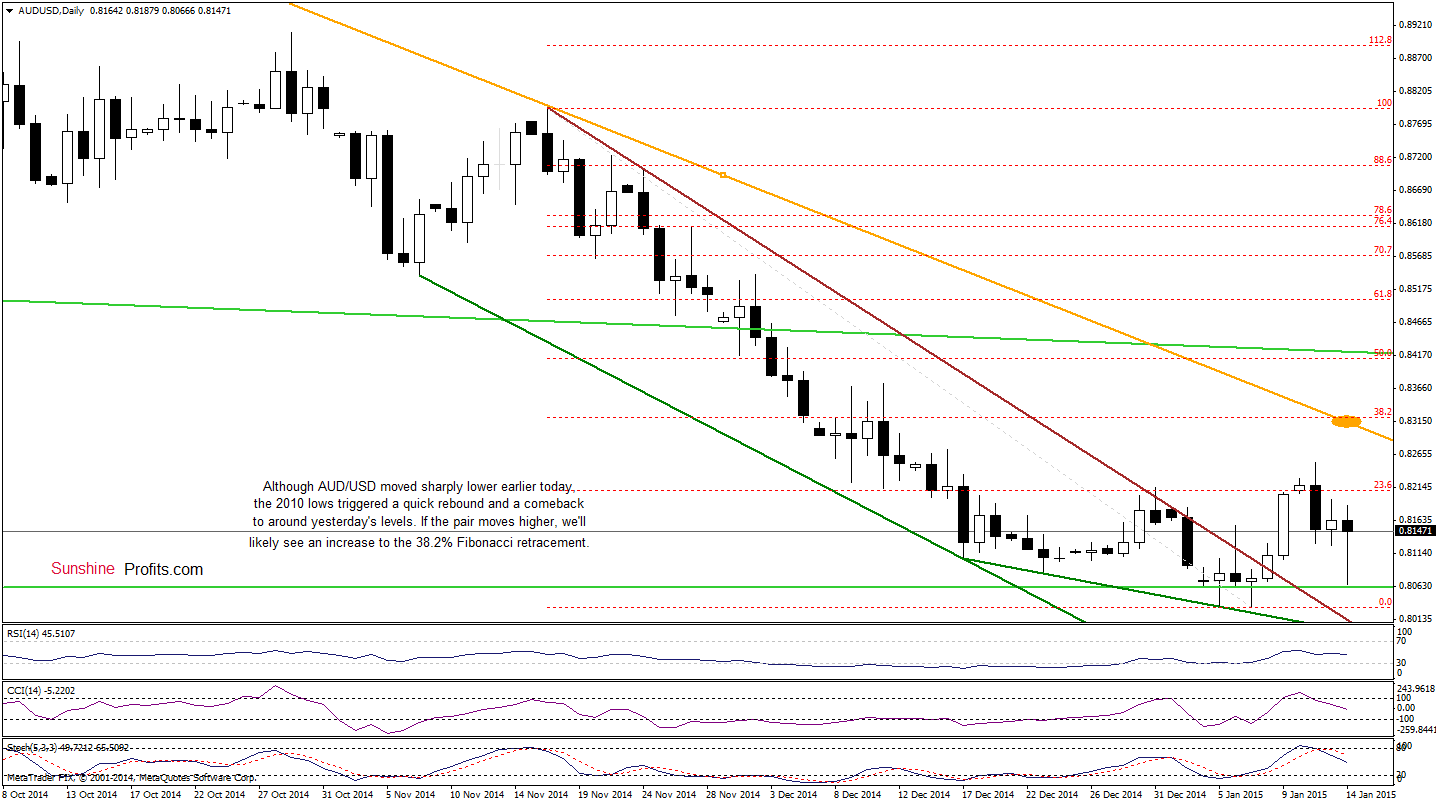Click the 5 Nov 2014 date label
The width and height of the screenshot is (1436, 803).
click(x=412, y=795)
